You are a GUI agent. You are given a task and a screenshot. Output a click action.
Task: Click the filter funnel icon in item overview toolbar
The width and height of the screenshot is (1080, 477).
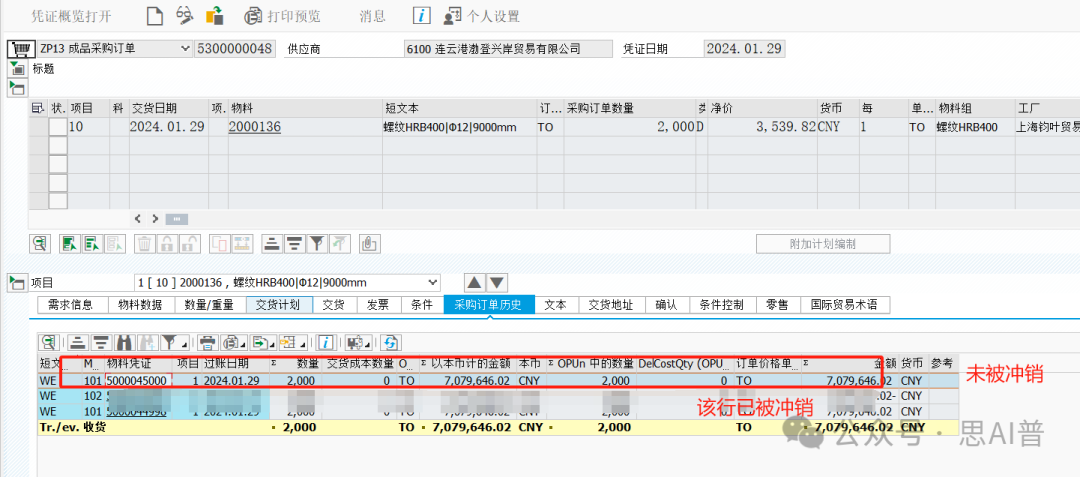(x=316, y=243)
